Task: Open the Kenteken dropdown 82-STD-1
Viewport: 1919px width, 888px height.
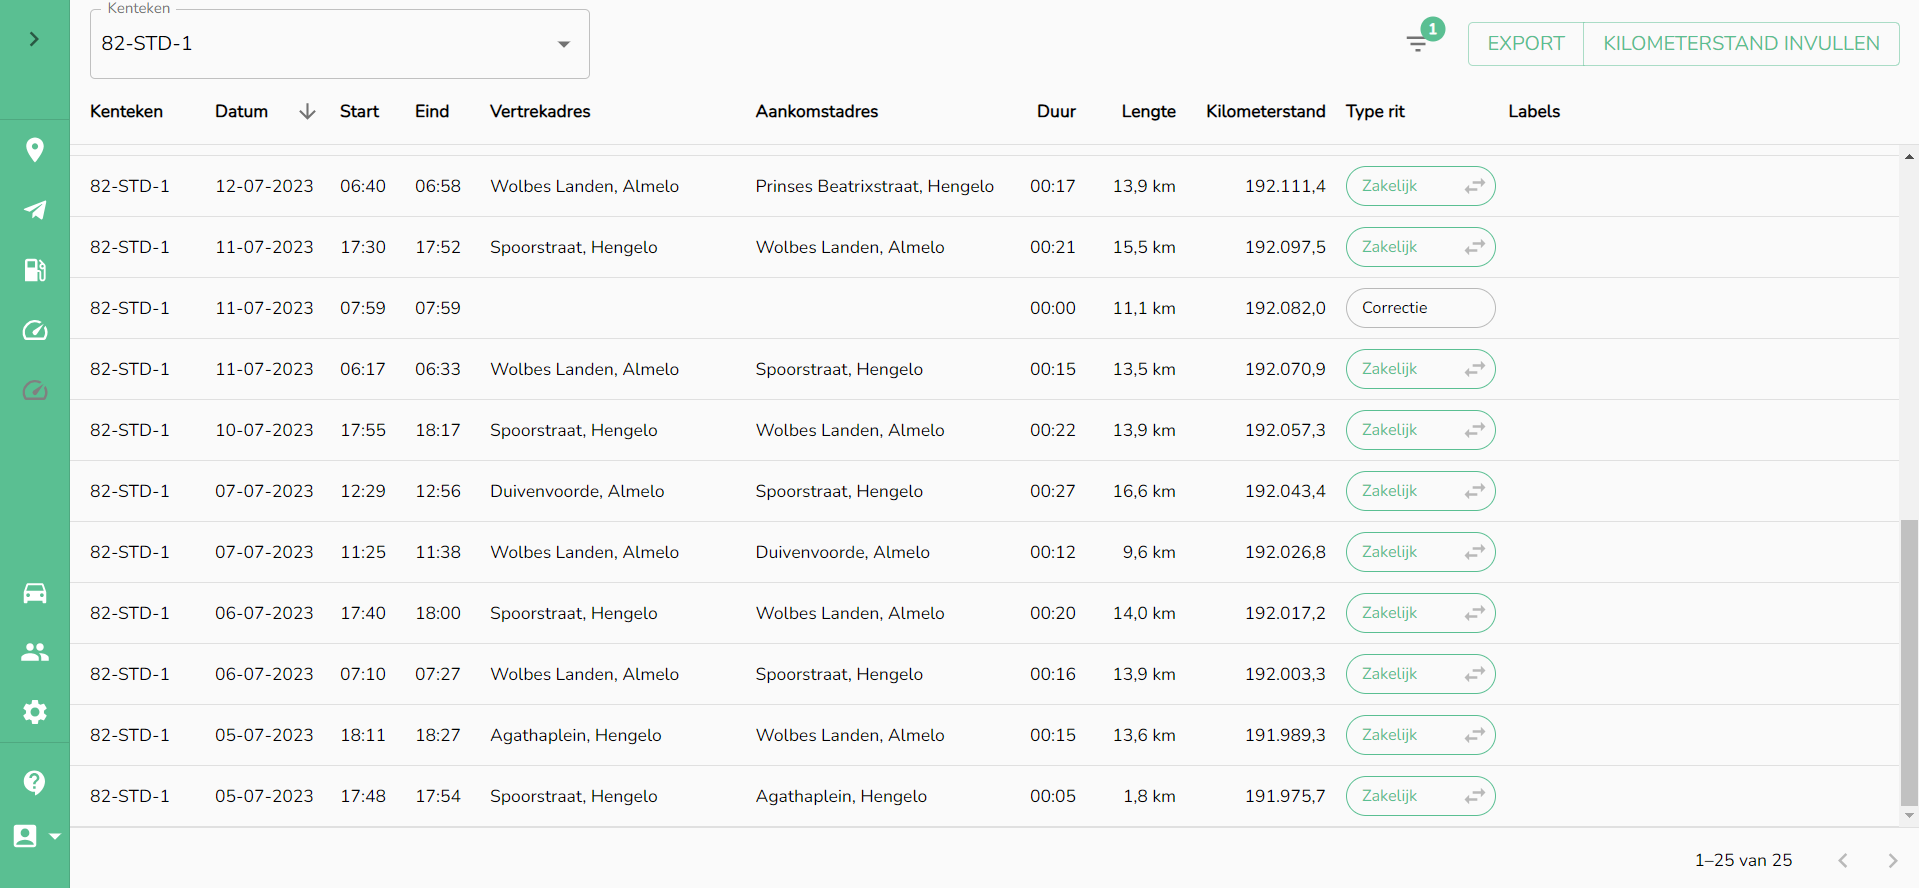Action: (340, 44)
